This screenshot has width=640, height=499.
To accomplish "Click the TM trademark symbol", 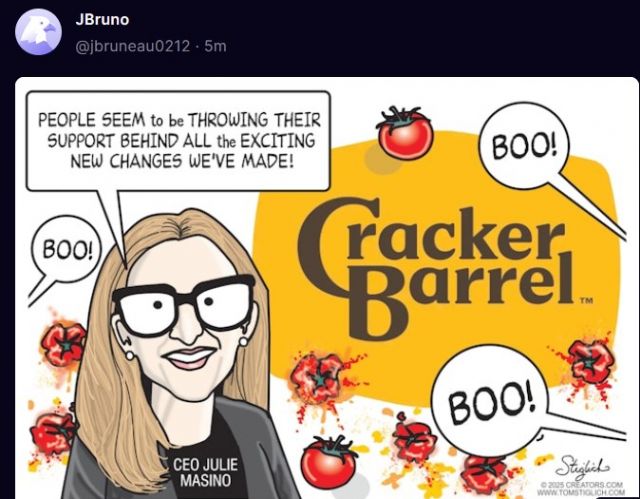I will (587, 301).
